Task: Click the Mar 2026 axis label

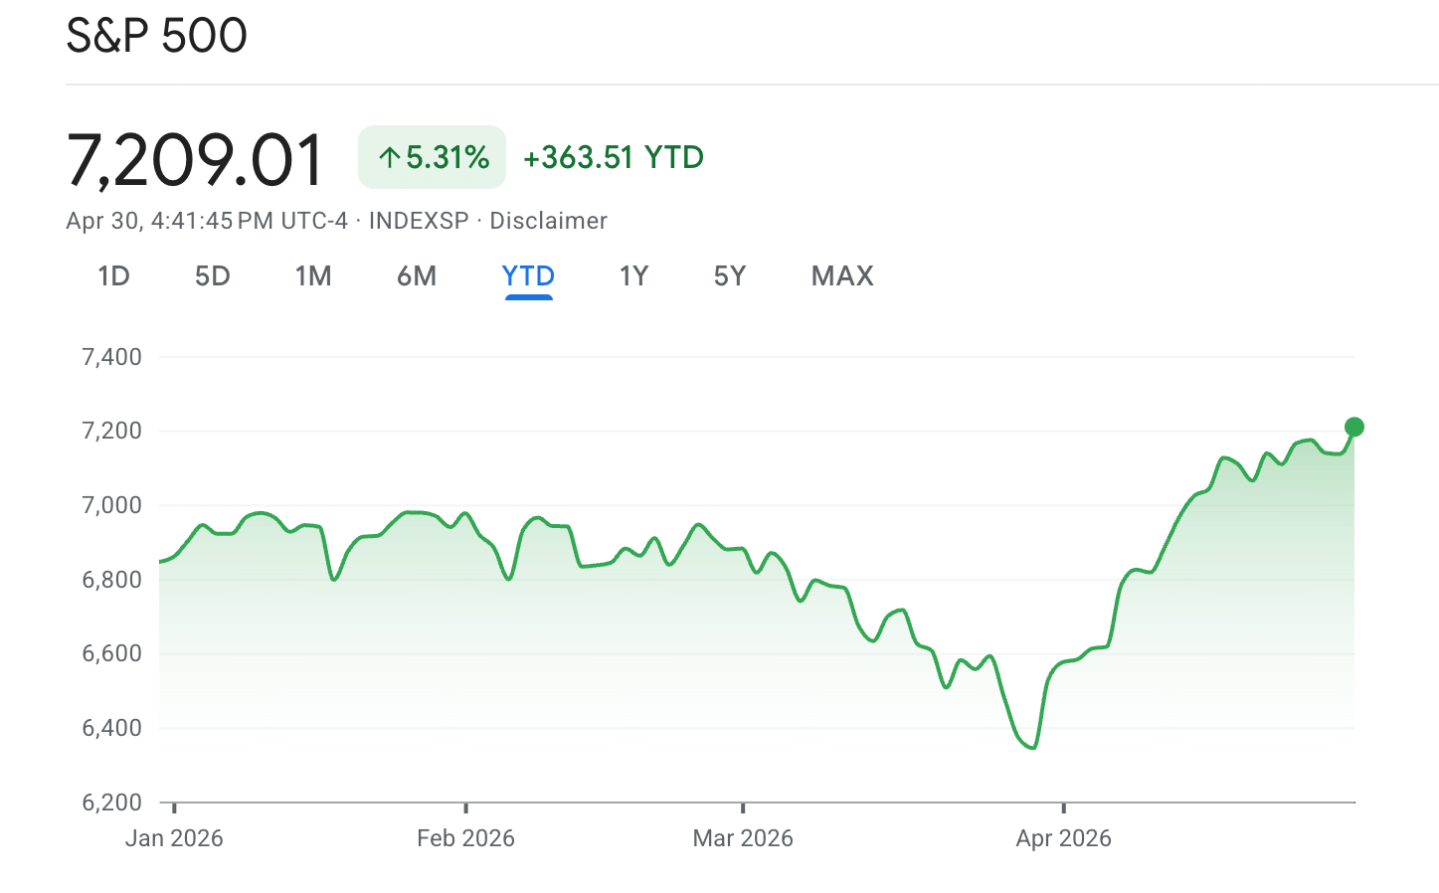Action: (x=743, y=838)
